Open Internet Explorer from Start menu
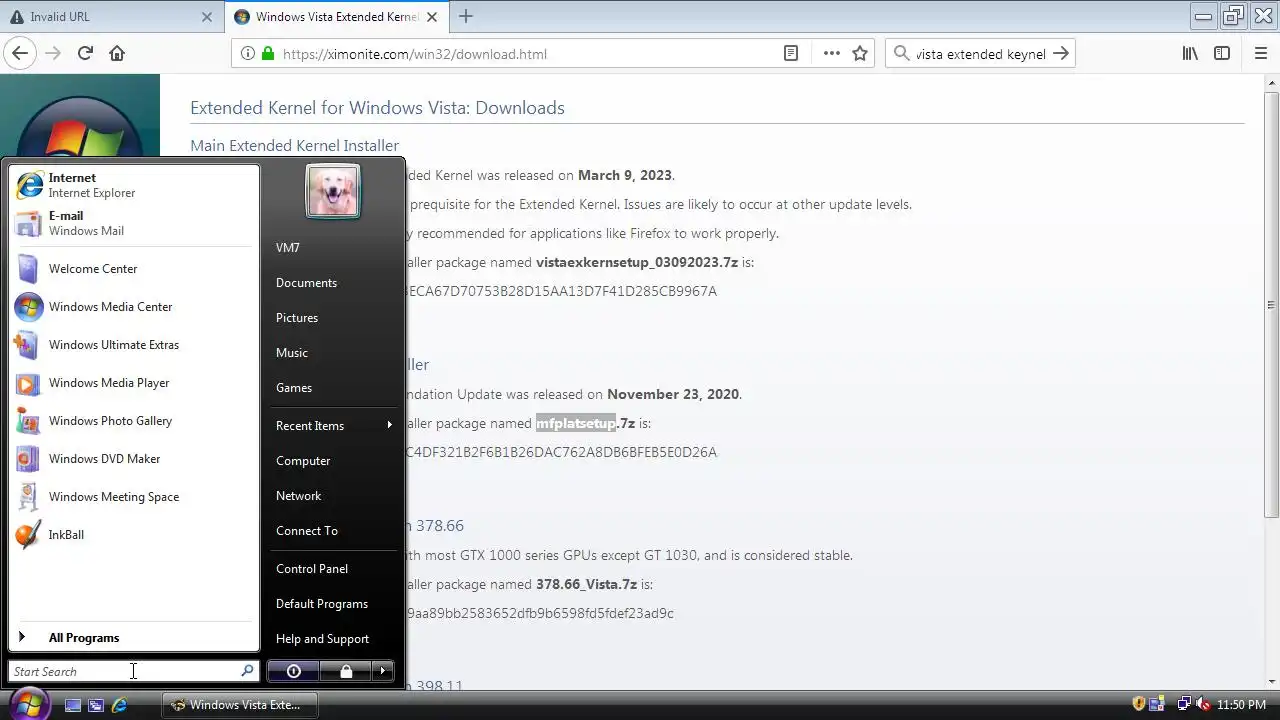 click(x=134, y=185)
